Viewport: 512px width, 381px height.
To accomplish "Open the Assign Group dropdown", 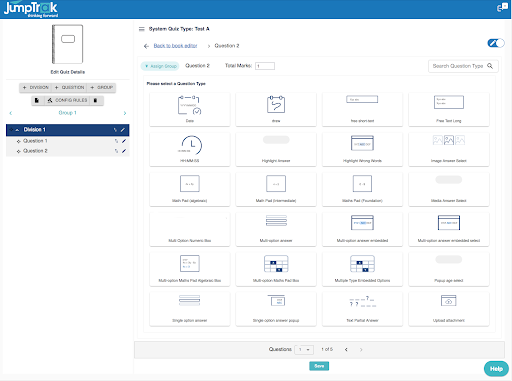I will (160, 66).
